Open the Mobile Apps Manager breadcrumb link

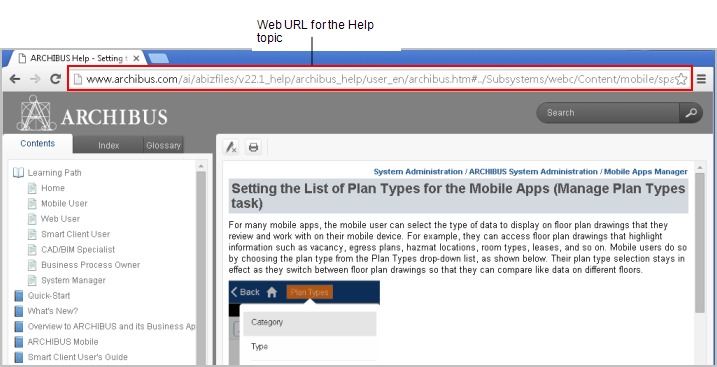click(646, 172)
